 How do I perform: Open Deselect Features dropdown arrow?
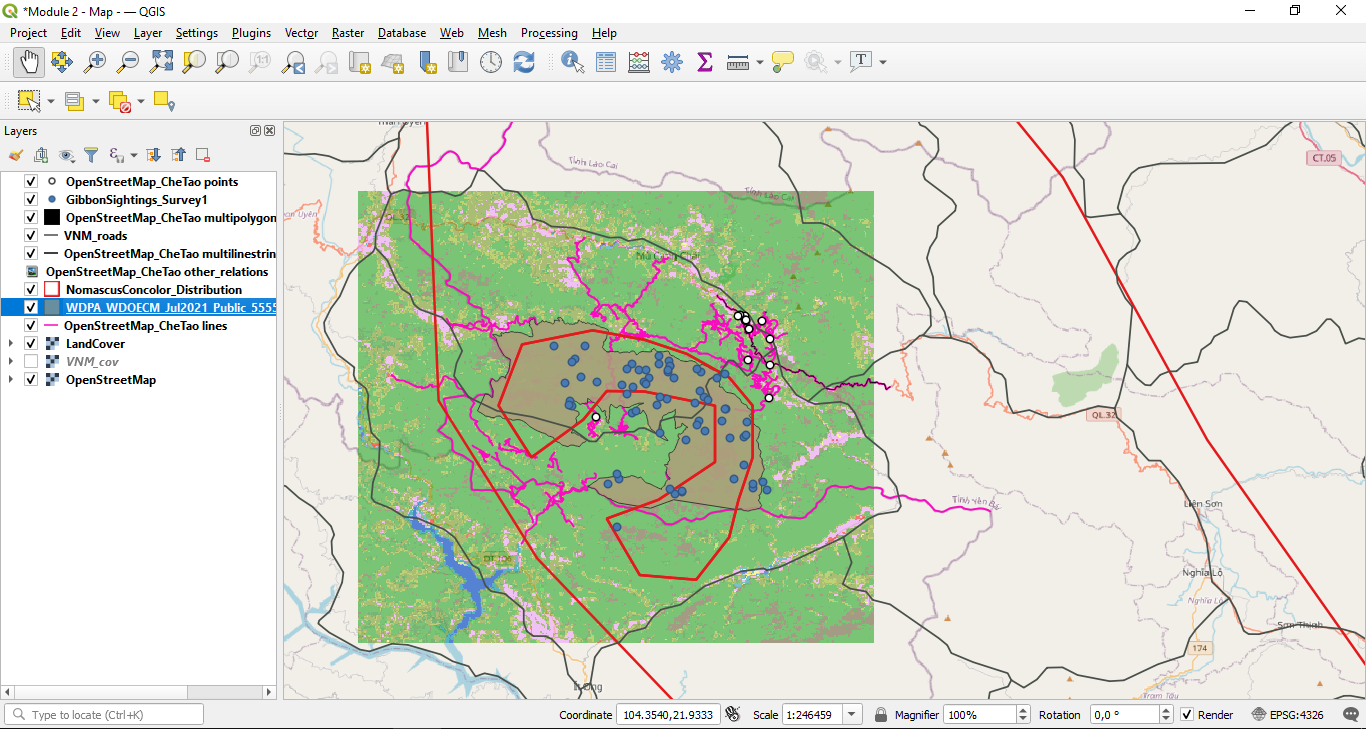pos(140,101)
